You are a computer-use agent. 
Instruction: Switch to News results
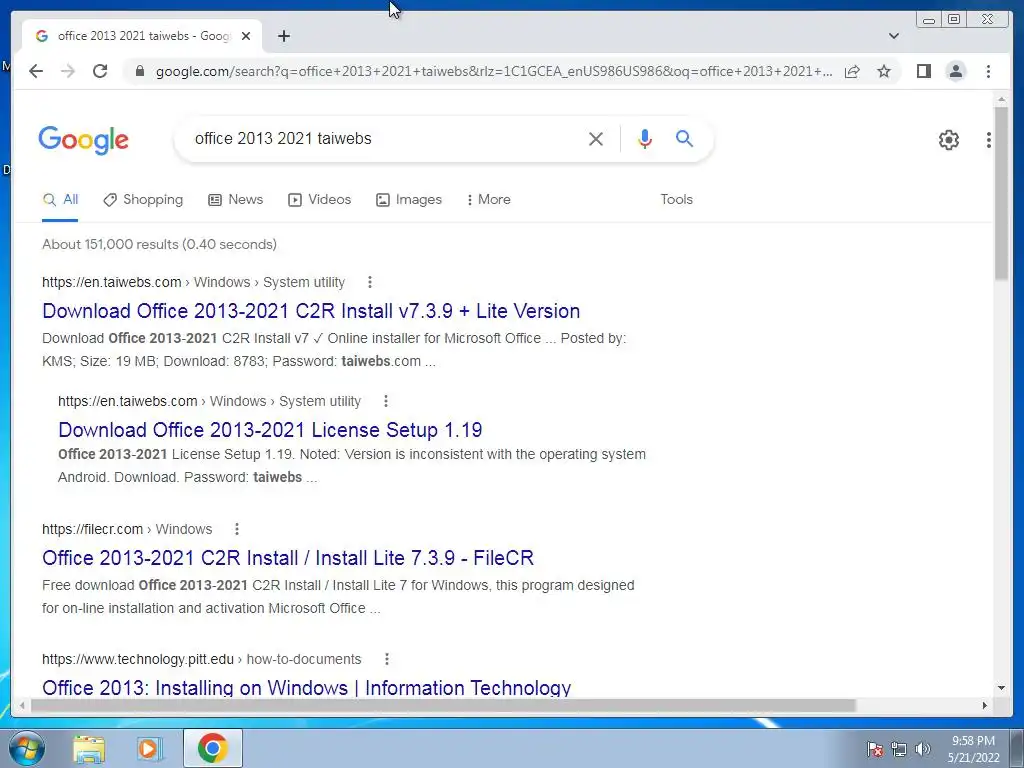pos(236,200)
